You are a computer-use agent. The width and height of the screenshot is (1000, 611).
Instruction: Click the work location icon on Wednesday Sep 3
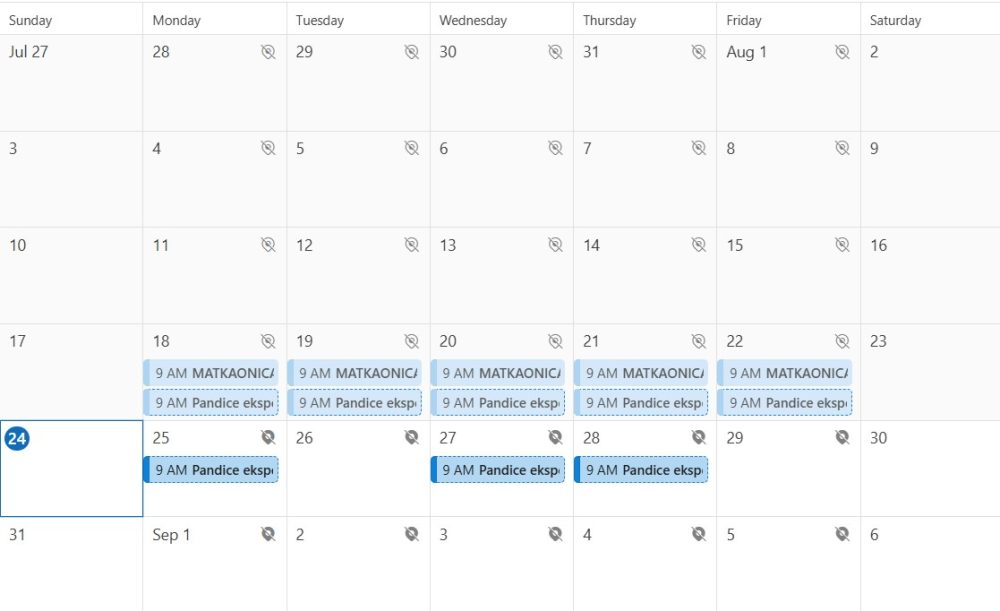555,534
